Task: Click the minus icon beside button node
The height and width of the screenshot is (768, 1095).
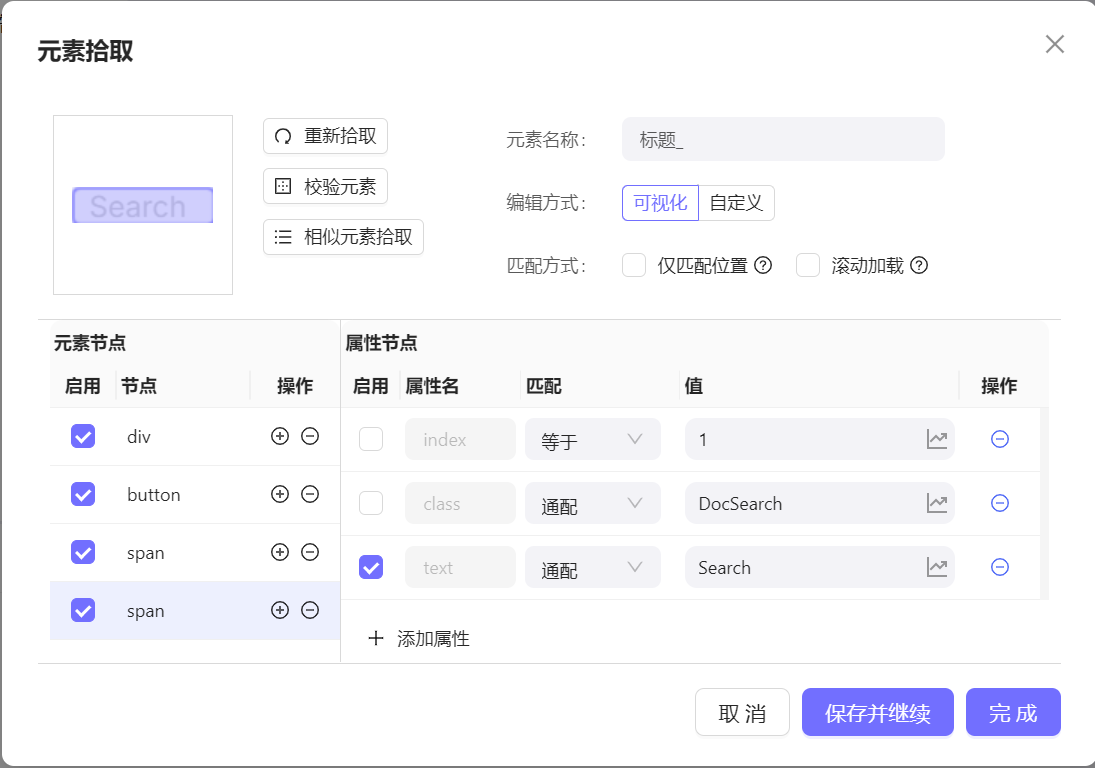Action: click(x=310, y=495)
